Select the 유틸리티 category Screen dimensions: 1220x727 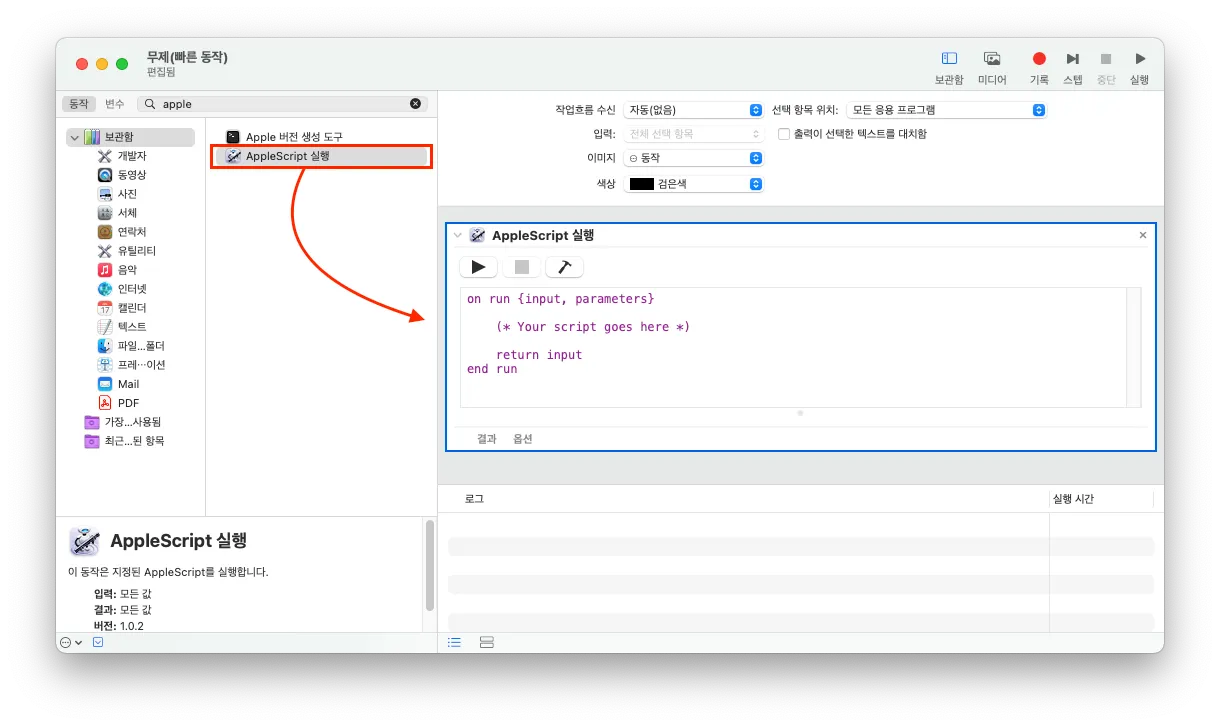click(136, 251)
